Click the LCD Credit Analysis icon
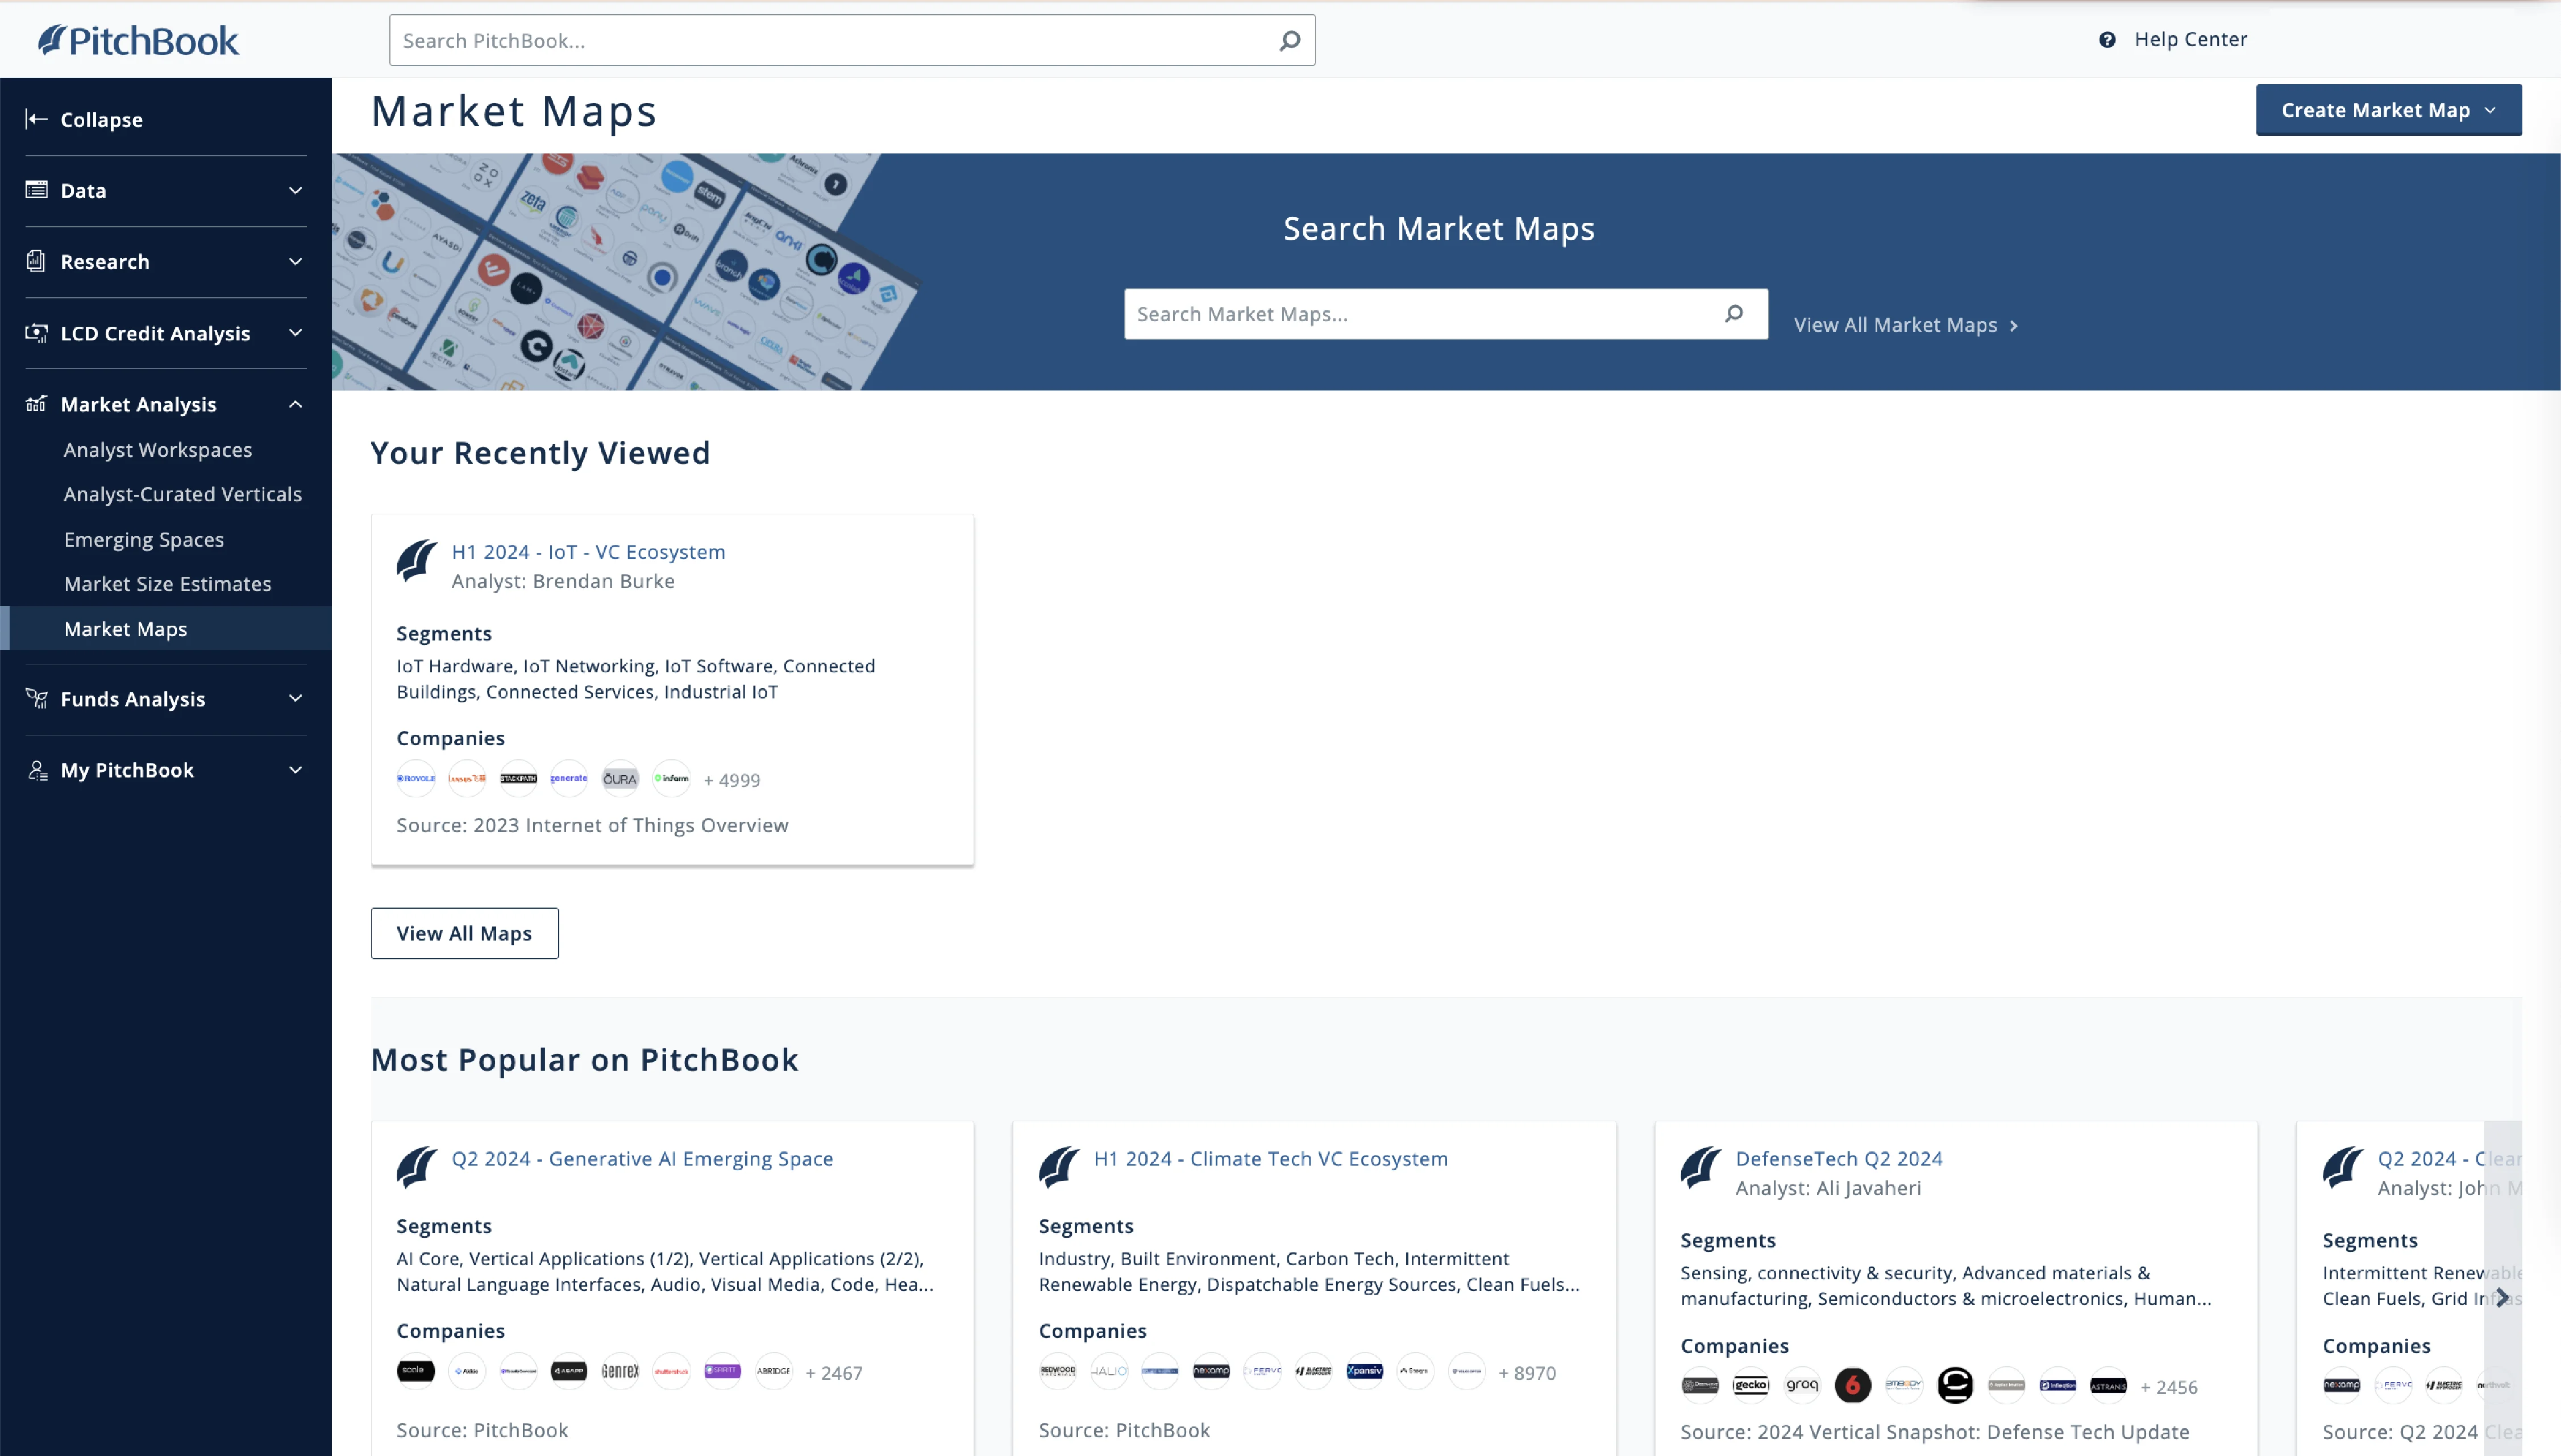The height and width of the screenshot is (1456, 2561). tap(37, 333)
